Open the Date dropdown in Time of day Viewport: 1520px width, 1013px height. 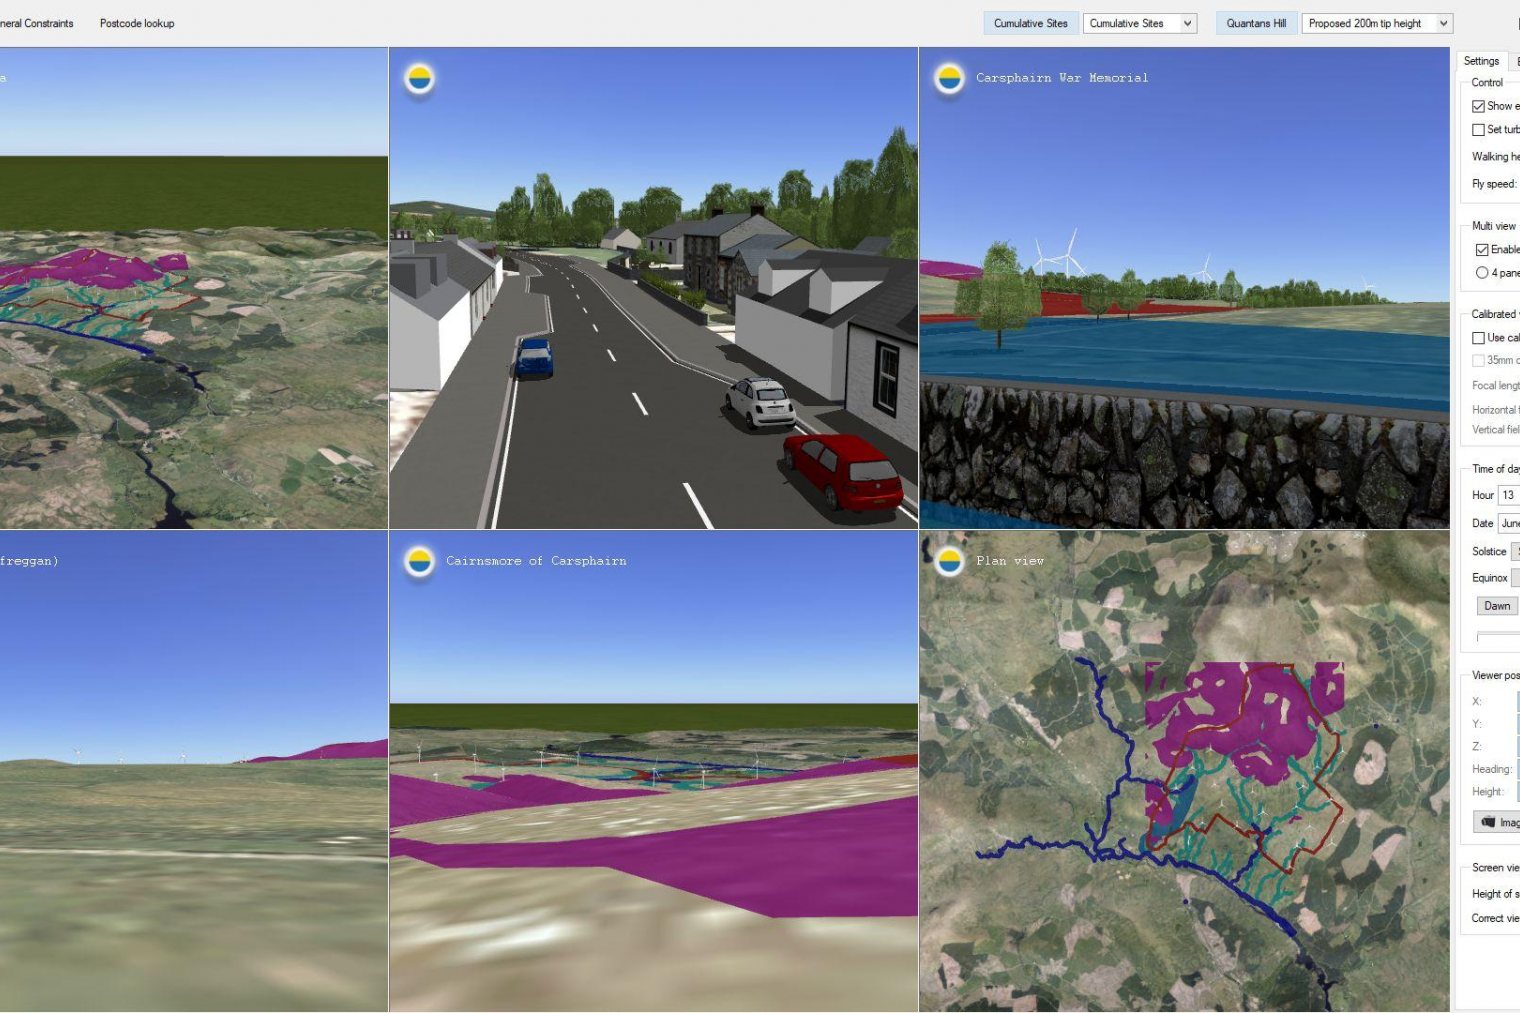coord(1508,523)
